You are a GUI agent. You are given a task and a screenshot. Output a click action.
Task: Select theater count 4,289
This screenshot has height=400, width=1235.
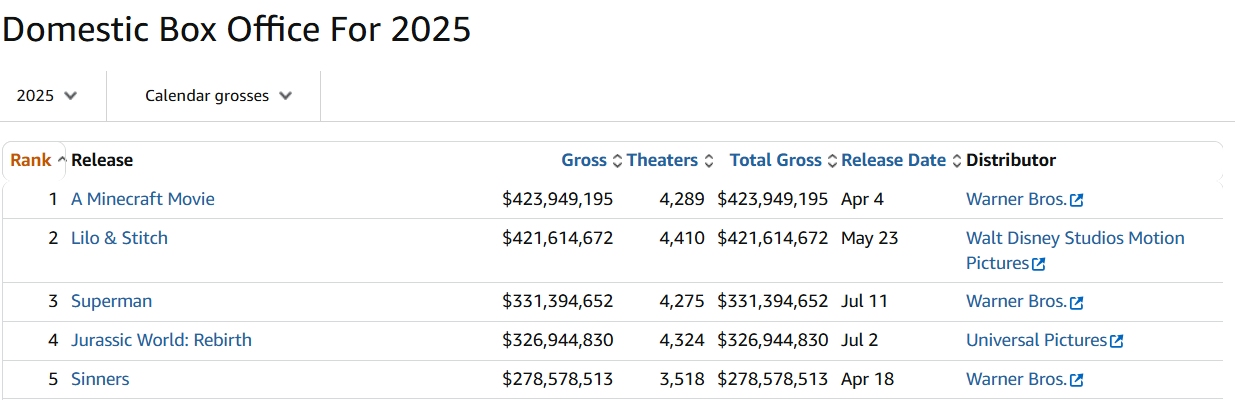[682, 199]
